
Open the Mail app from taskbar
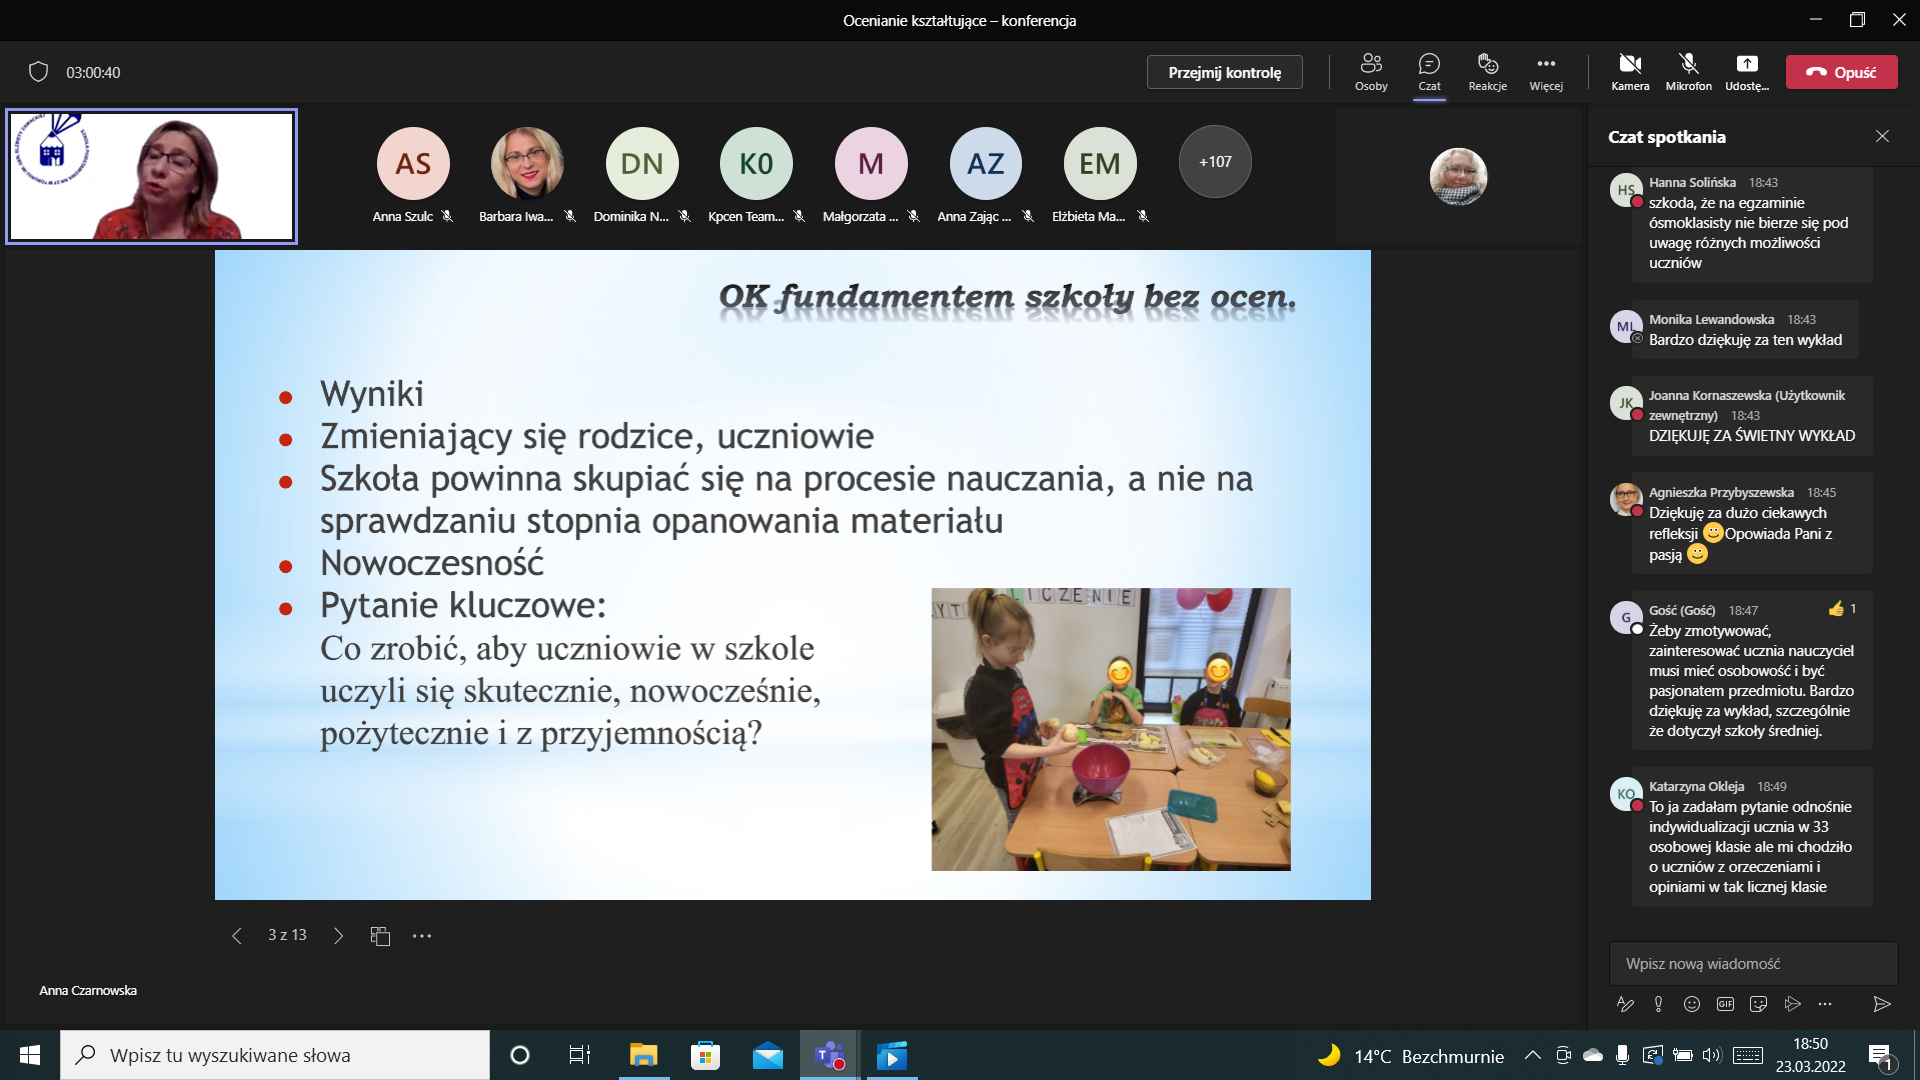click(x=768, y=1055)
